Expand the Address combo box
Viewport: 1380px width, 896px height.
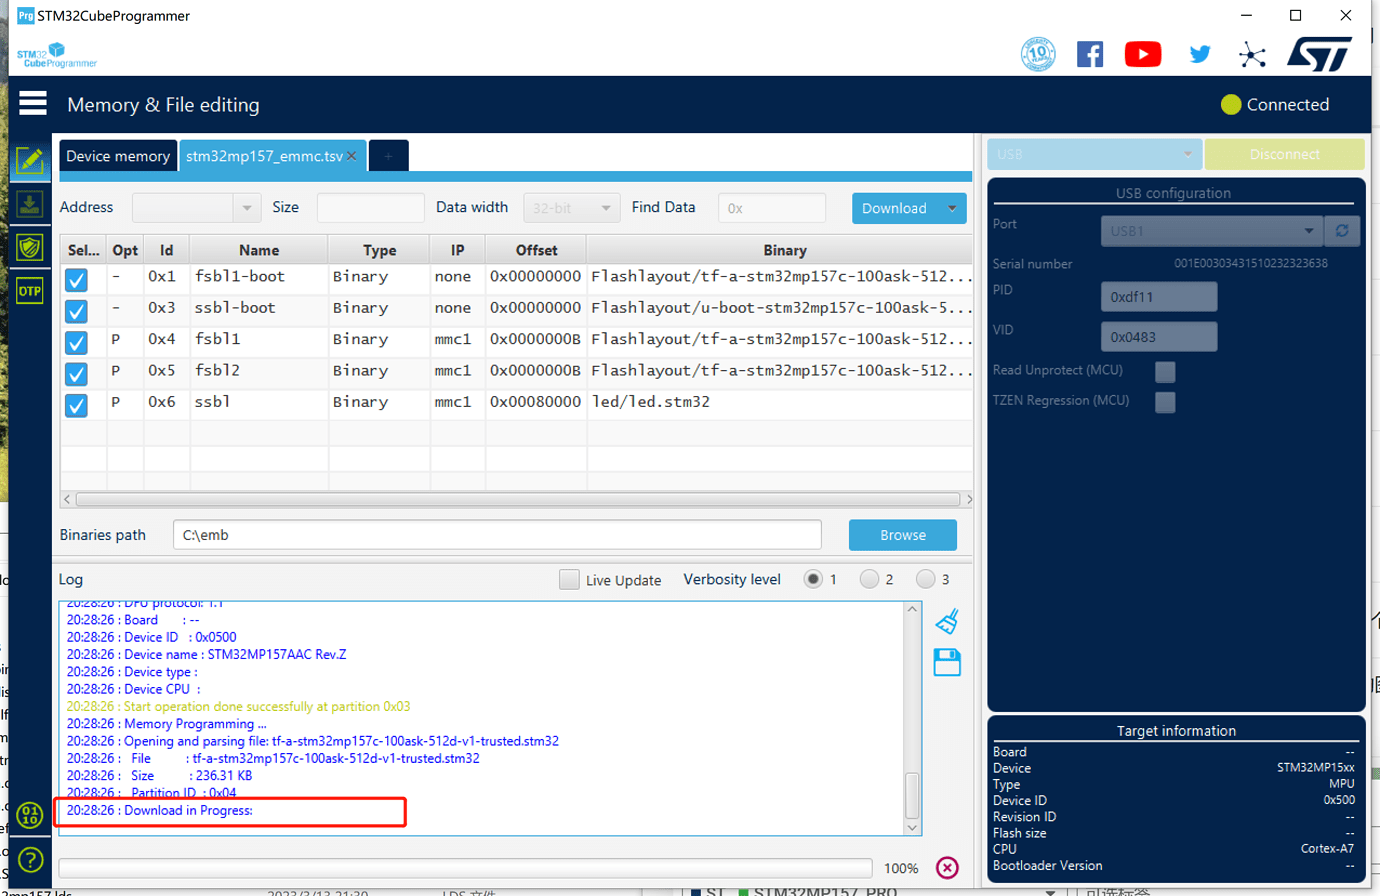pyautogui.click(x=247, y=208)
